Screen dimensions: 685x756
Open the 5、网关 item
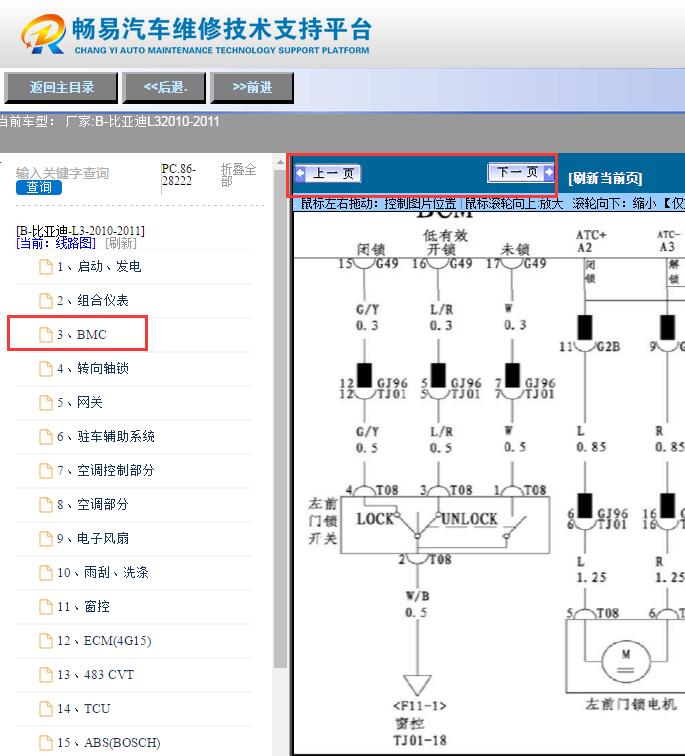coord(80,402)
